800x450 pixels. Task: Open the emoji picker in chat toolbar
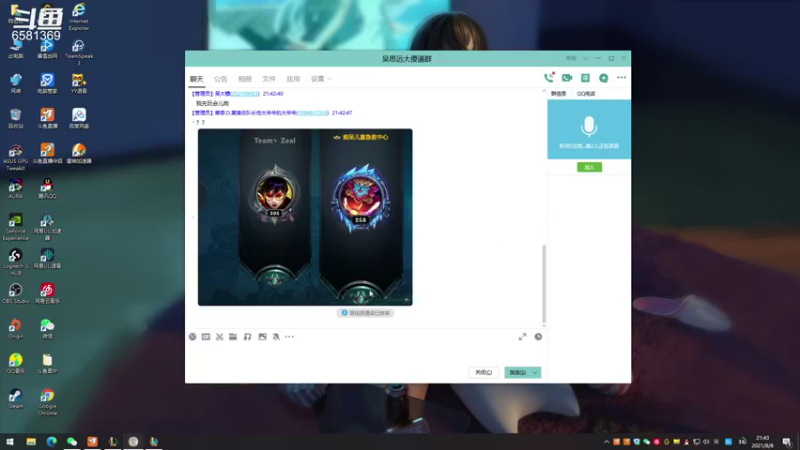click(192, 337)
